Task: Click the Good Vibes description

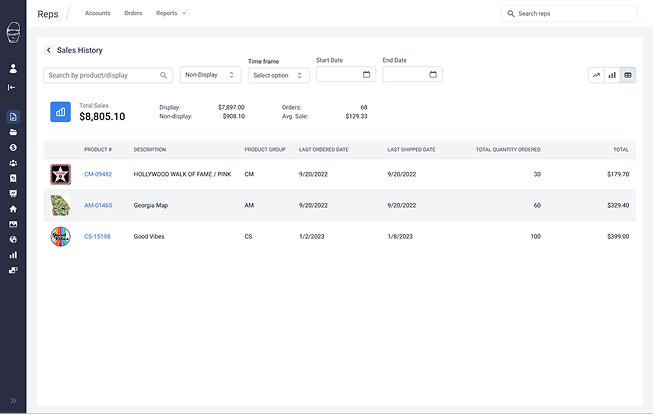Action: click(149, 237)
